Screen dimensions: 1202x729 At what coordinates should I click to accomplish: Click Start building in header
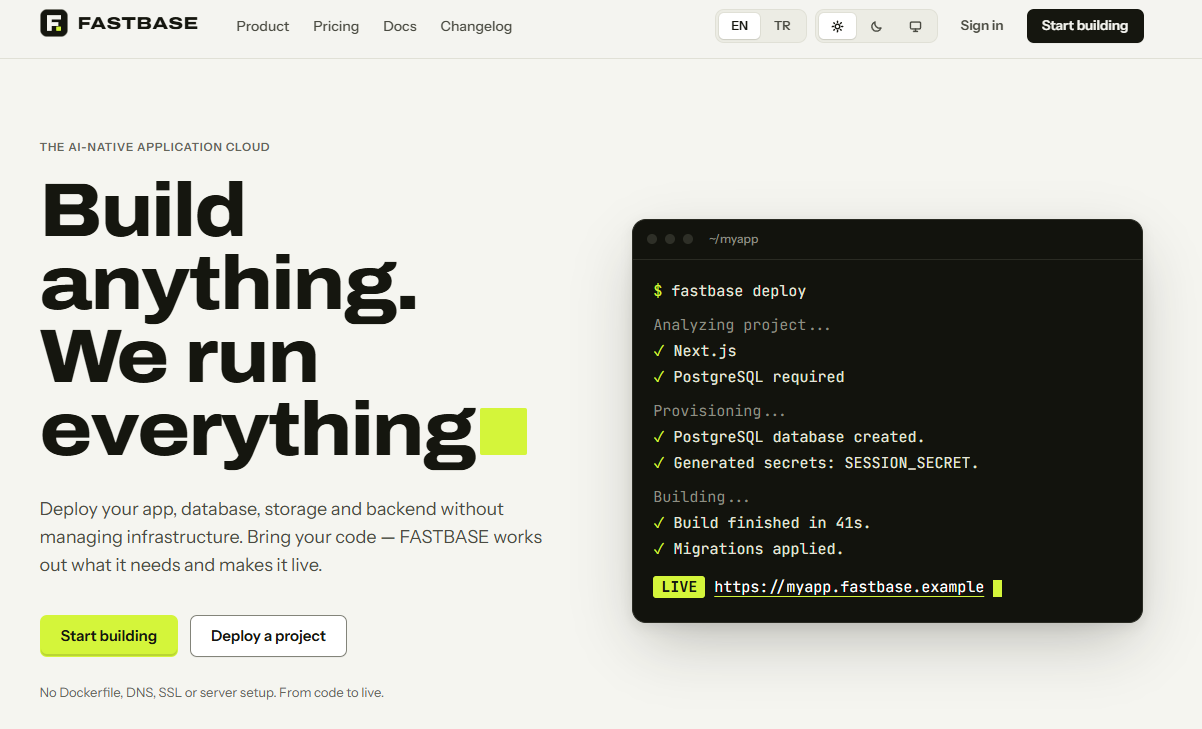[1085, 26]
